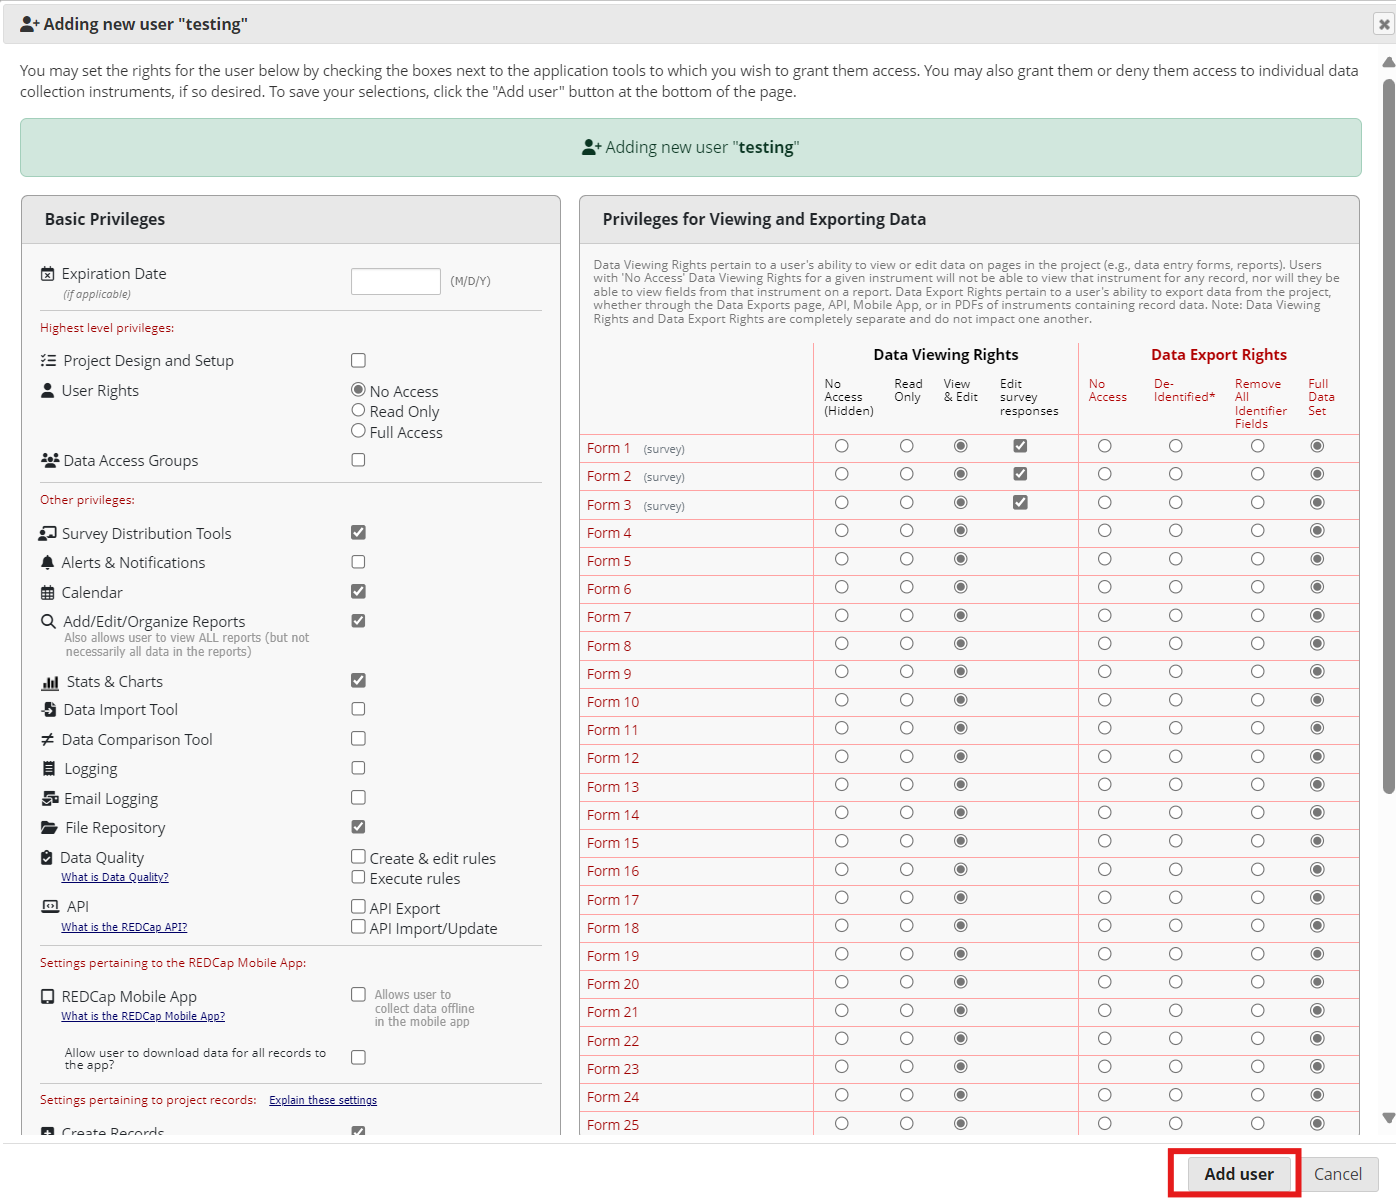Image resolution: width=1396 pixels, height=1198 pixels.
Task: Click the magnifying glass beside Add/Edit/Organize Reports
Action: (47, 620)
